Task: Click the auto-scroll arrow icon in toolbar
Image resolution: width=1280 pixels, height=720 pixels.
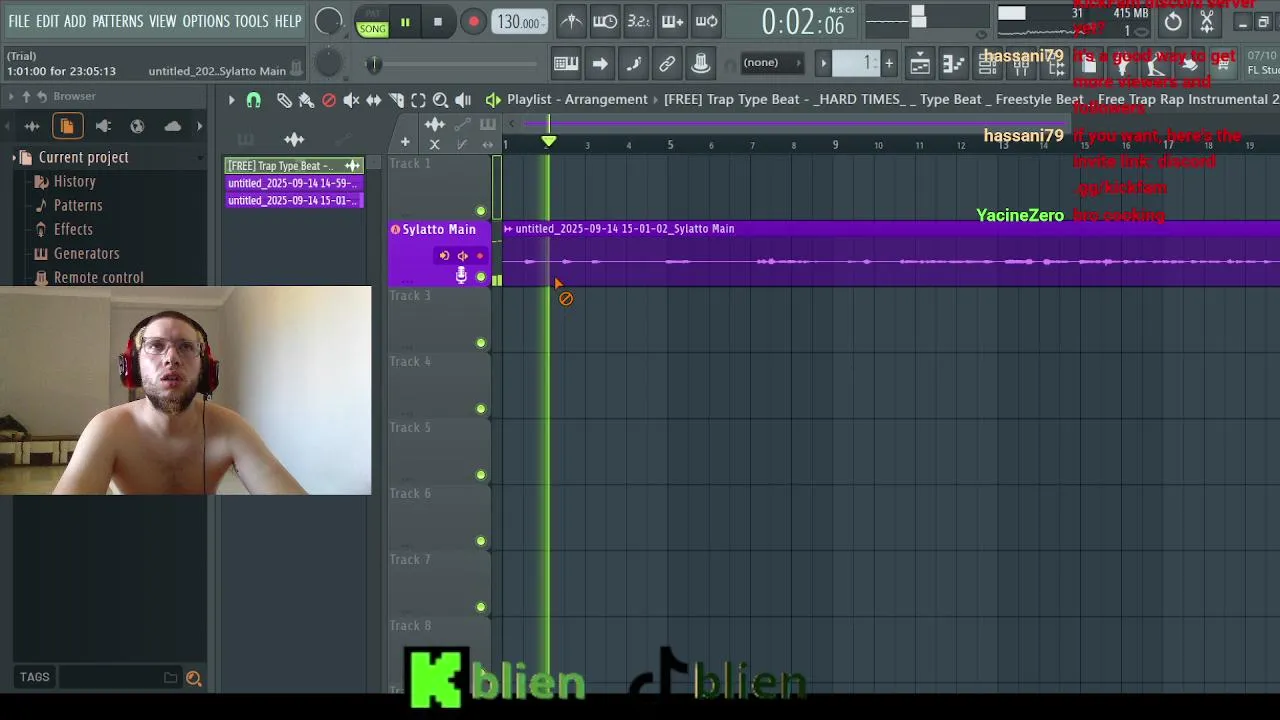Action: [x=600, y=63]
